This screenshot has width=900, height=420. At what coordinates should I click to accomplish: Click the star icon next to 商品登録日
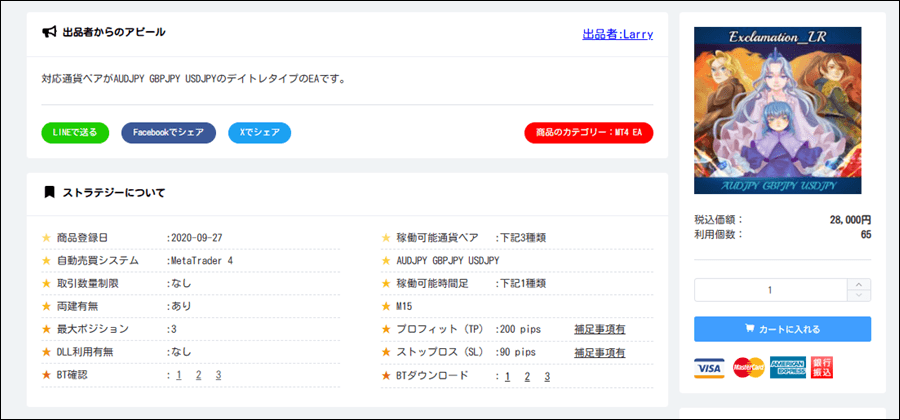click(x=46, y=237)
